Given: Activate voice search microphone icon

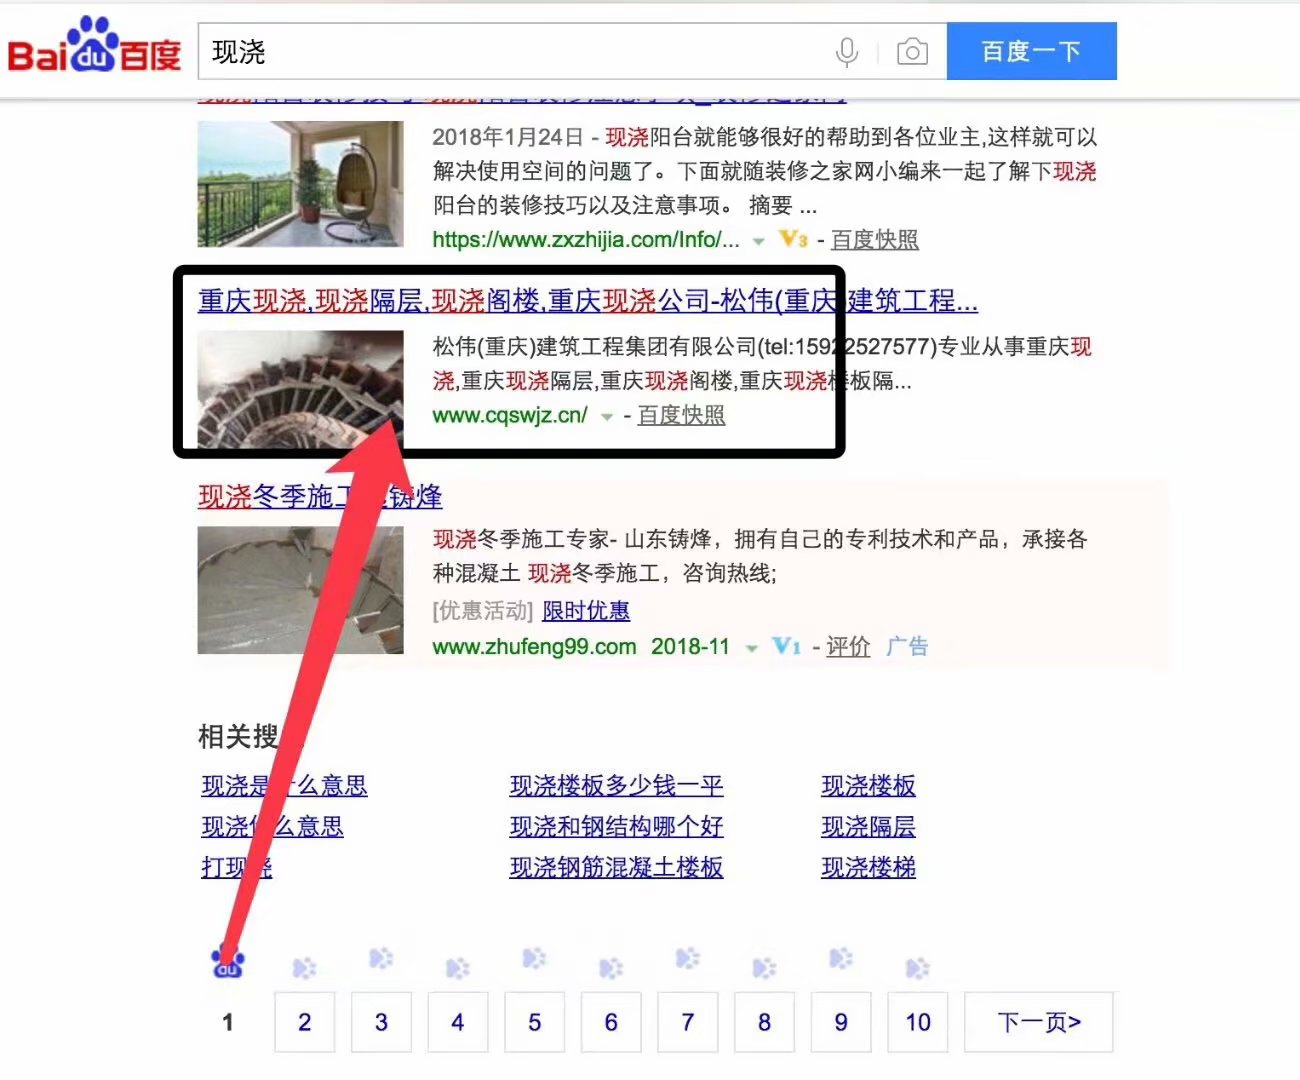Looking at the screenshot, I should (x=846, y=52).
